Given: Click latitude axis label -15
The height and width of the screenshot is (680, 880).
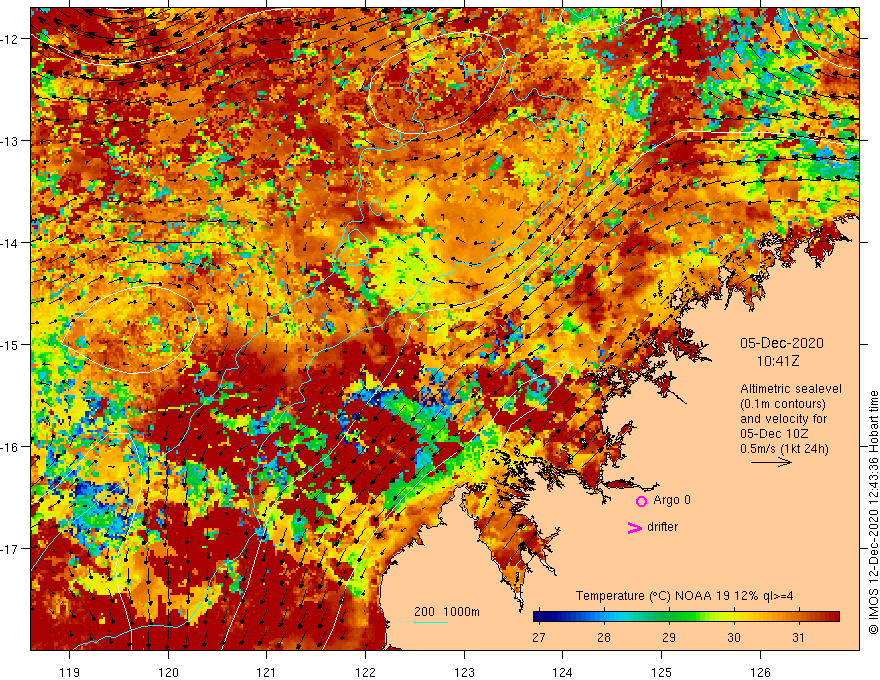Looking at the screenshot, I should pyautogui.click(x=10, y=344).
